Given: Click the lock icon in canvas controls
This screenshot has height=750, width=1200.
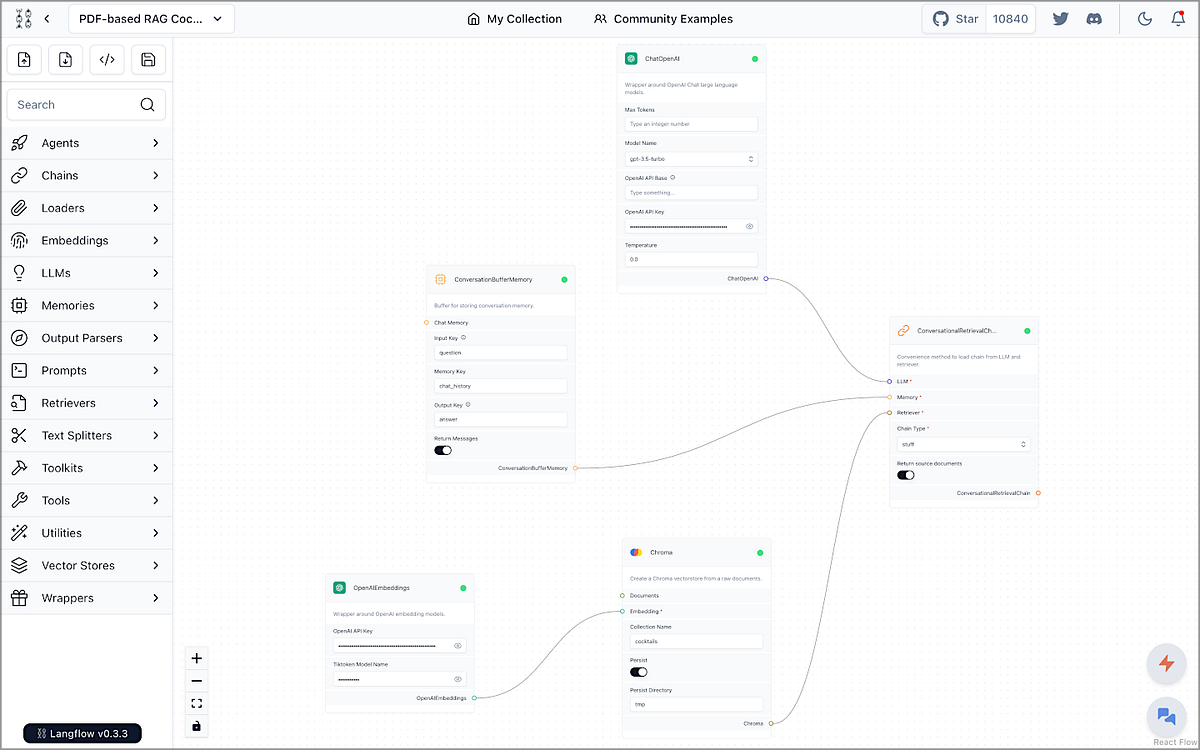Looking at the screenshot, I should pos(196,726).
